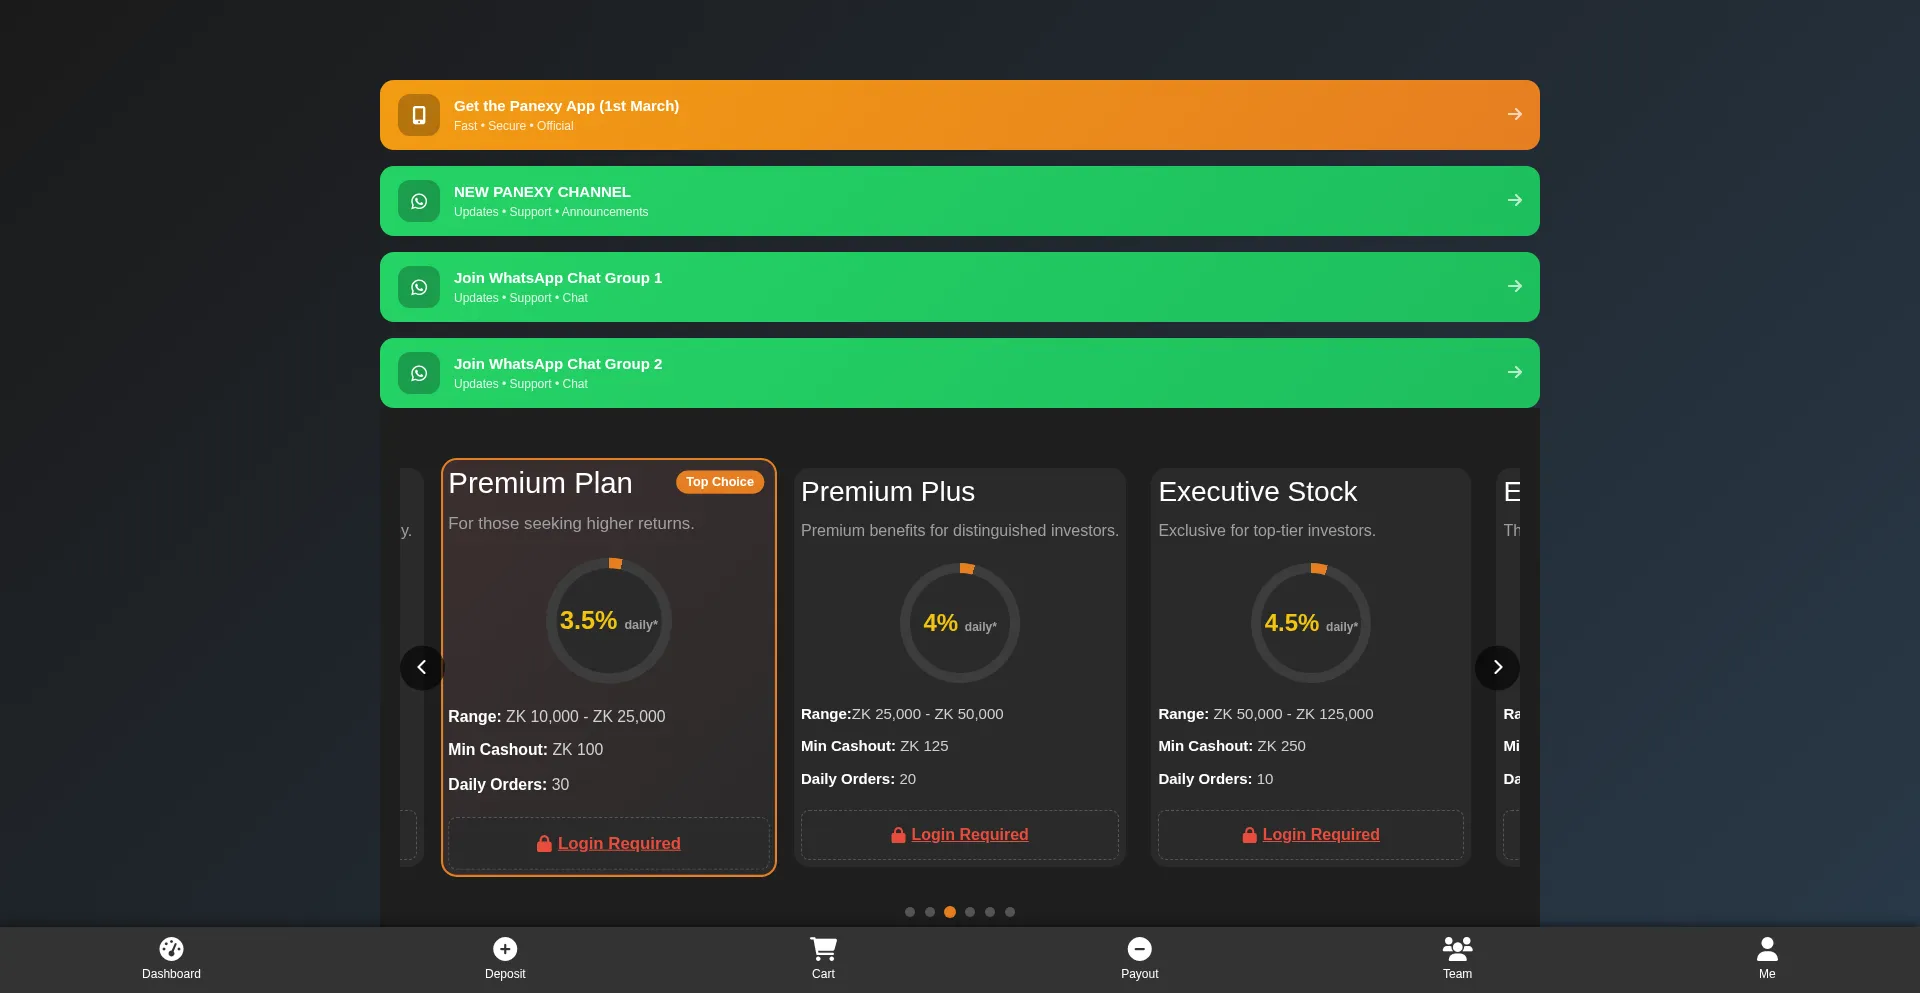This screenshot has width=1920, height=993.
Task: Select the fifth carousel pagination dot
Action: [x=990, y=912]
